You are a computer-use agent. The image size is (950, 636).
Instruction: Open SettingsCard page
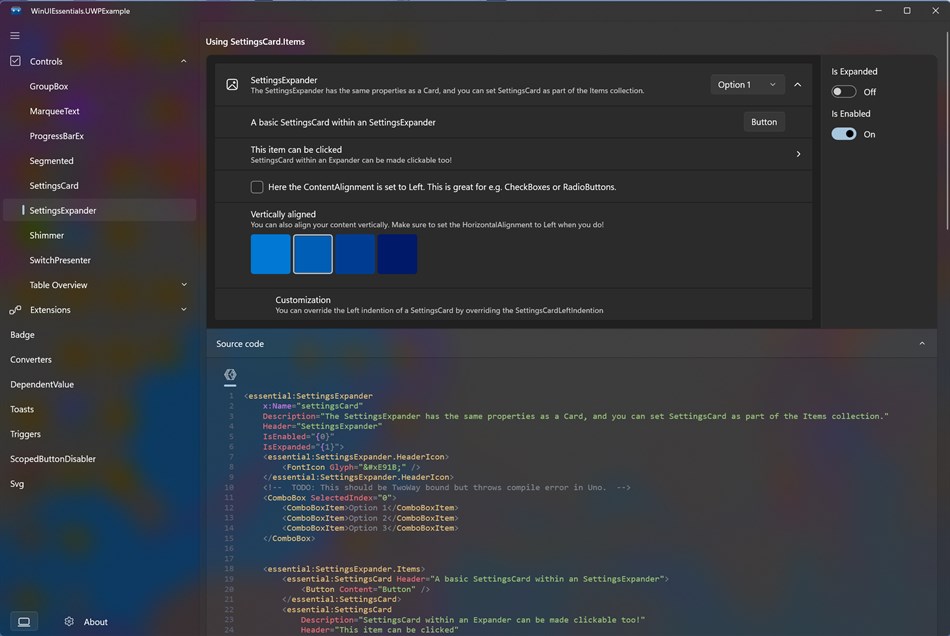[x=99, y=185]
